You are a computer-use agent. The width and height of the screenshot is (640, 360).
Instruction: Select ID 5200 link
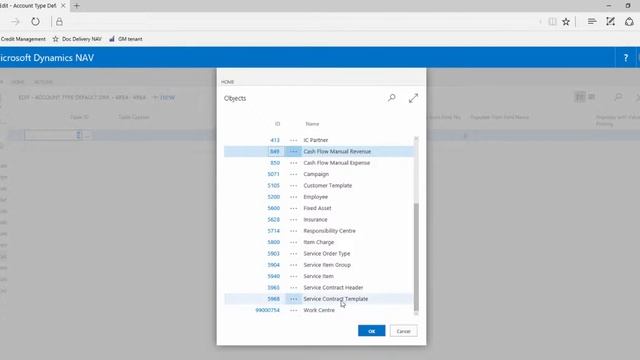coord(273,197)
